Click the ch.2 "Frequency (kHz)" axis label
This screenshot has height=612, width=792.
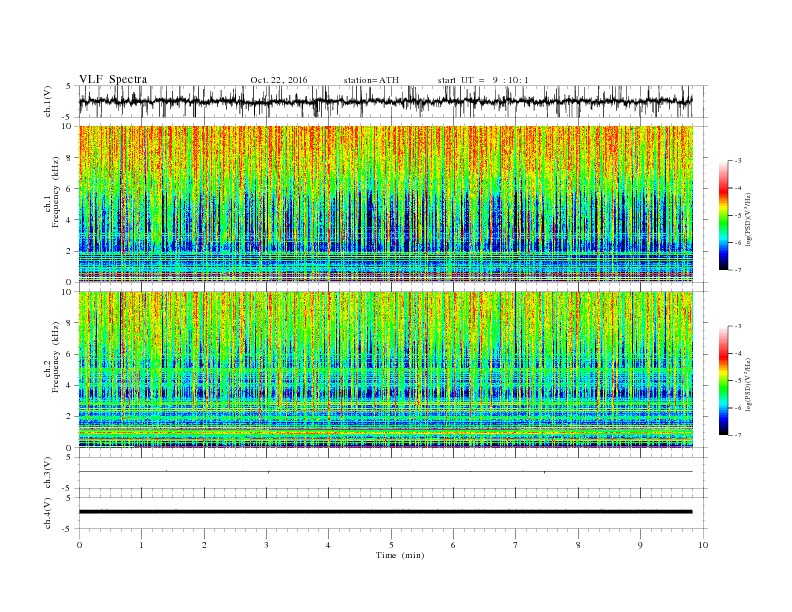(x=56, y=356)
